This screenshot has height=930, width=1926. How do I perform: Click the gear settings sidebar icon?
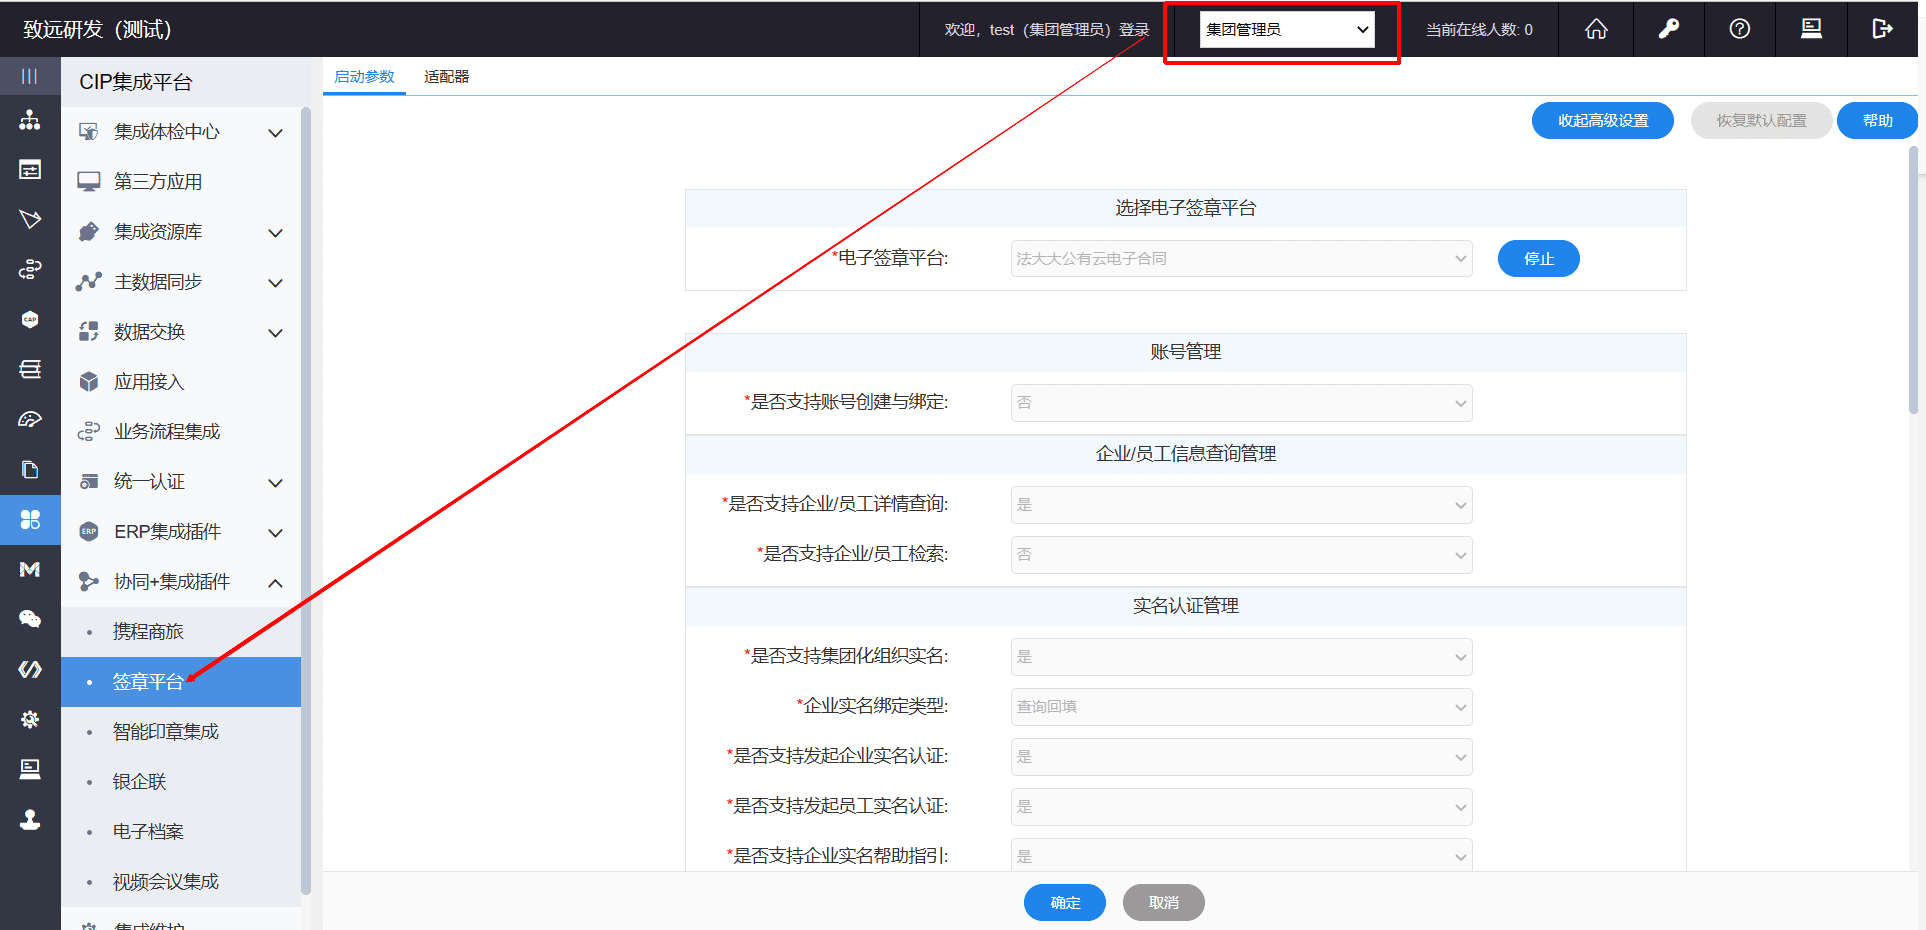pos(30,719)
